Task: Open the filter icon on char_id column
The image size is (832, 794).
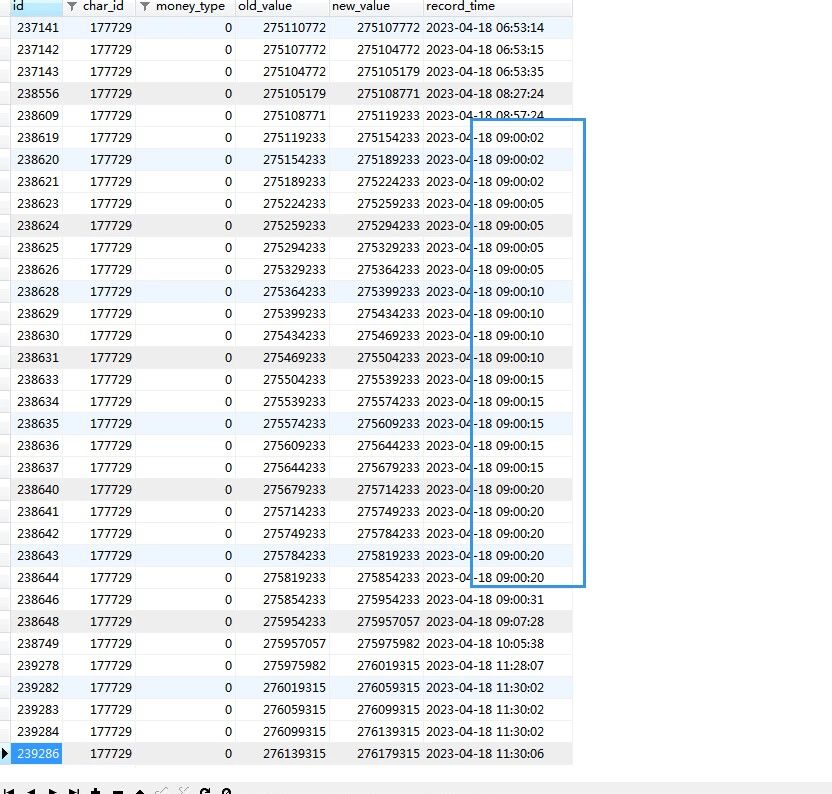Action: (72, 6)
